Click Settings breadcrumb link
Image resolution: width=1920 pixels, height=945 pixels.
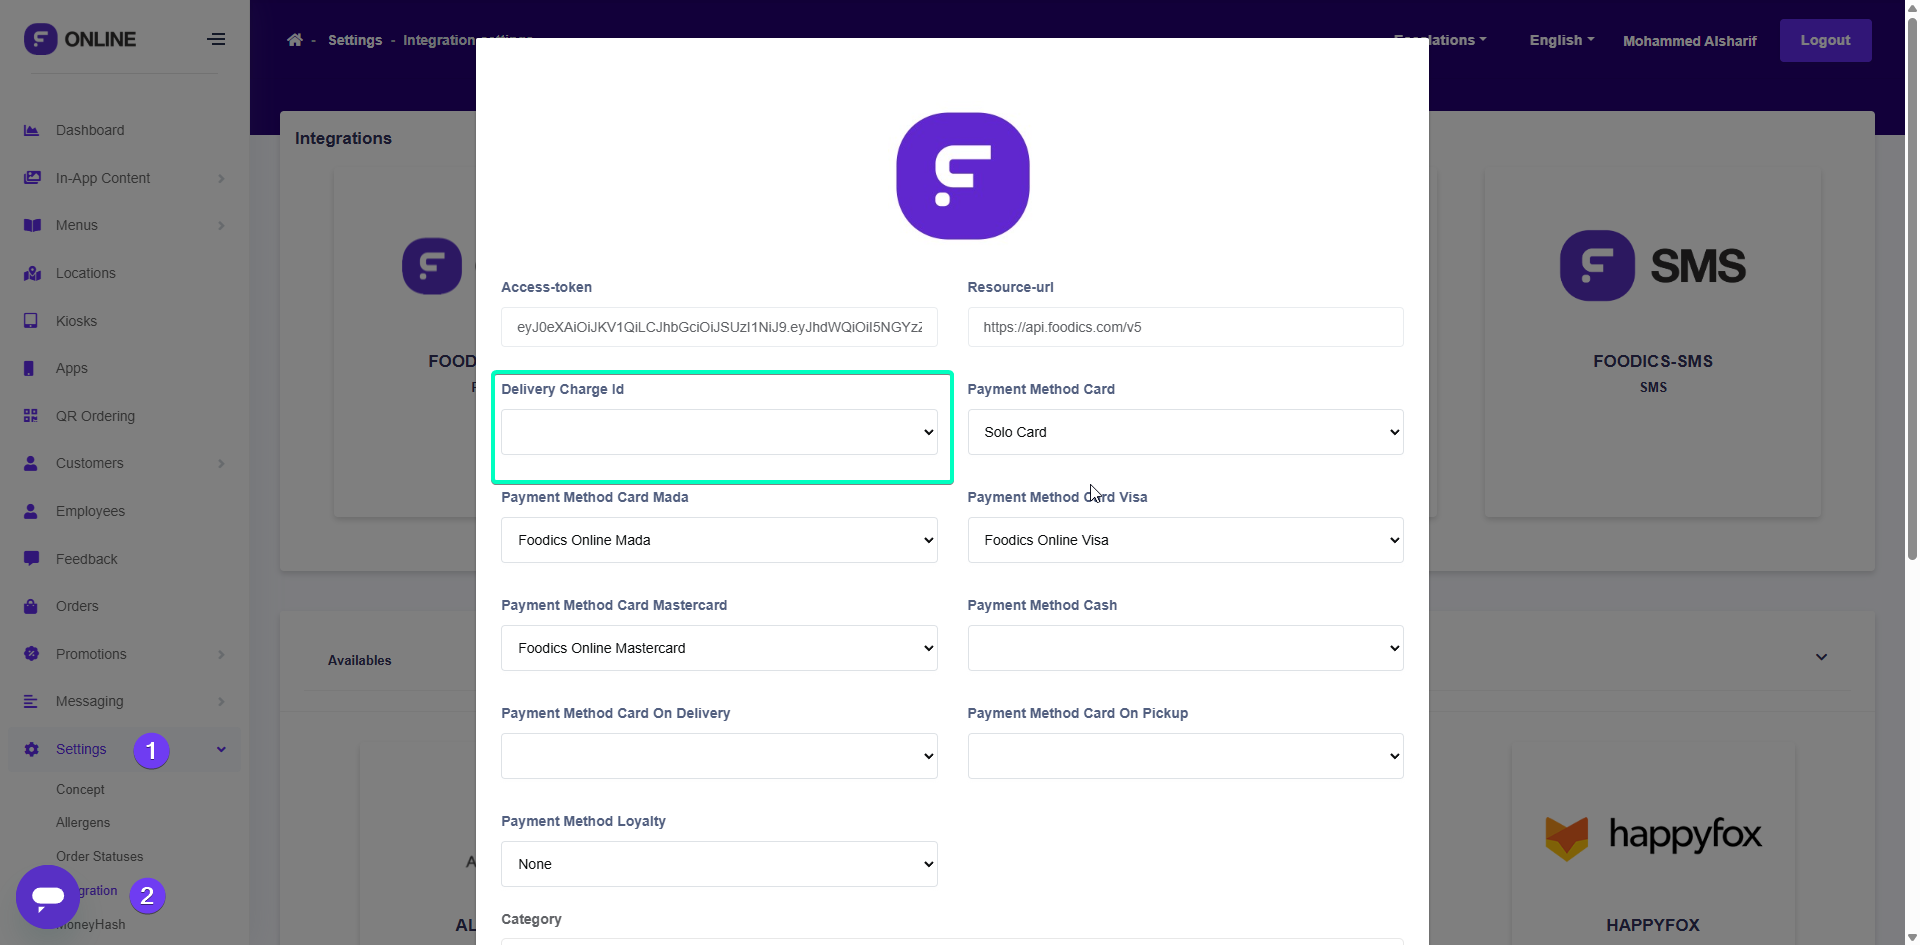pyautogui.click(x=355, y=40)
